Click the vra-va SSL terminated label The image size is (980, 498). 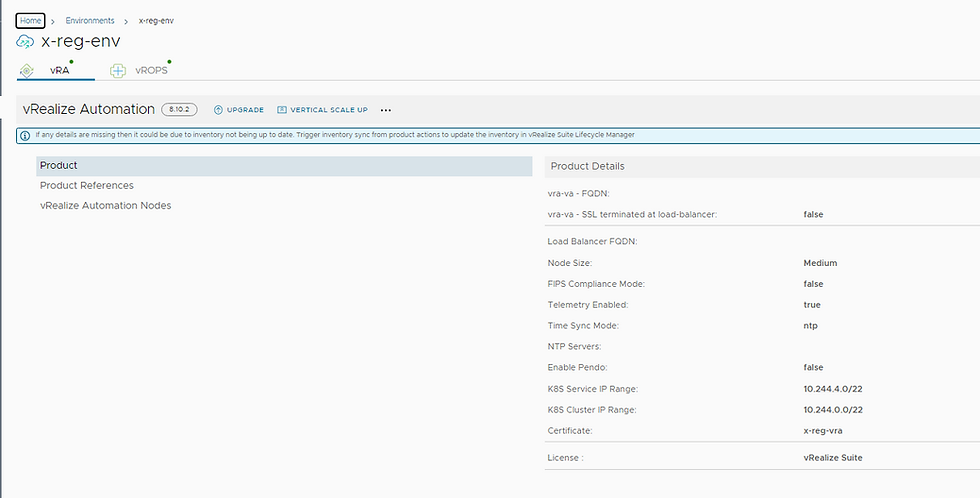[x=632, y=214]
